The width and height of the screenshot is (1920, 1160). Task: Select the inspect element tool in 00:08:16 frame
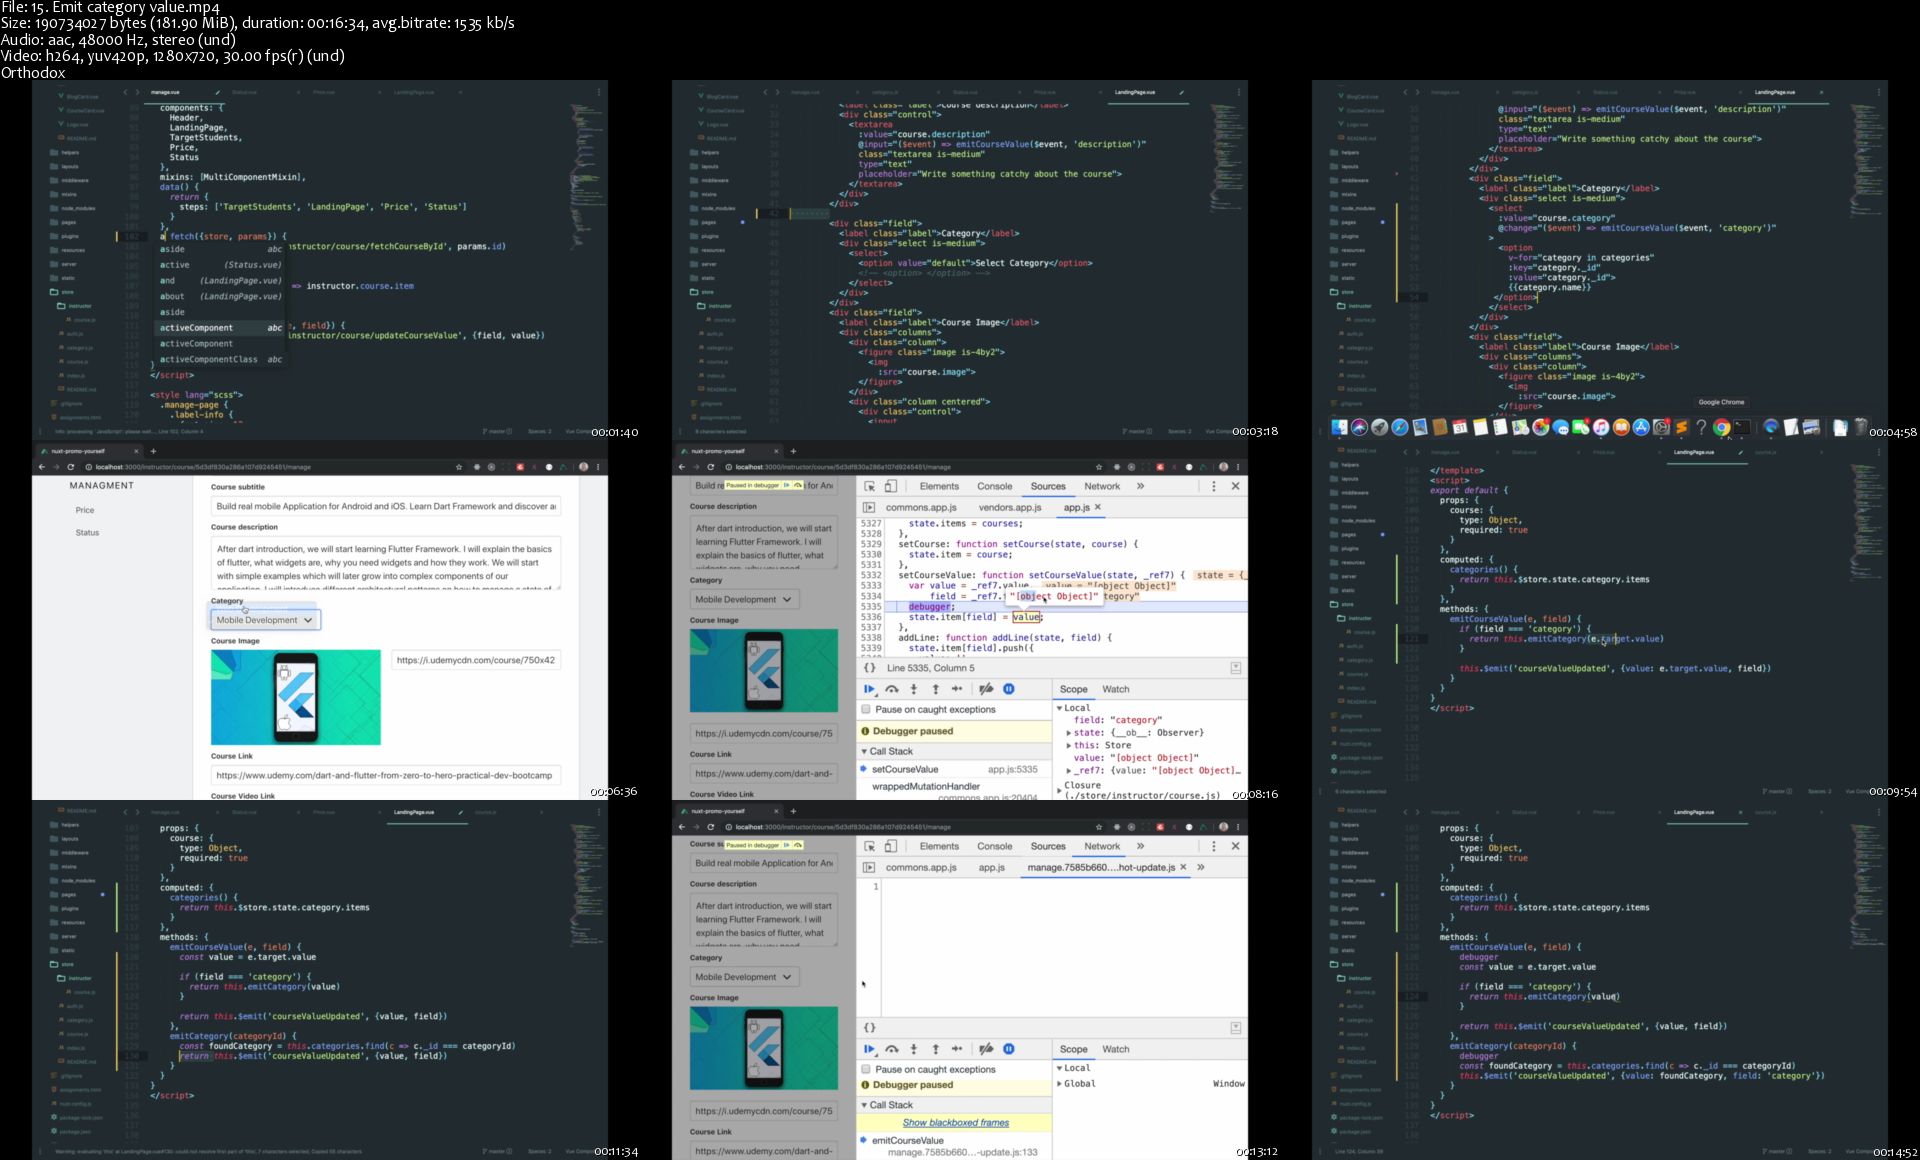click(870, 486)
